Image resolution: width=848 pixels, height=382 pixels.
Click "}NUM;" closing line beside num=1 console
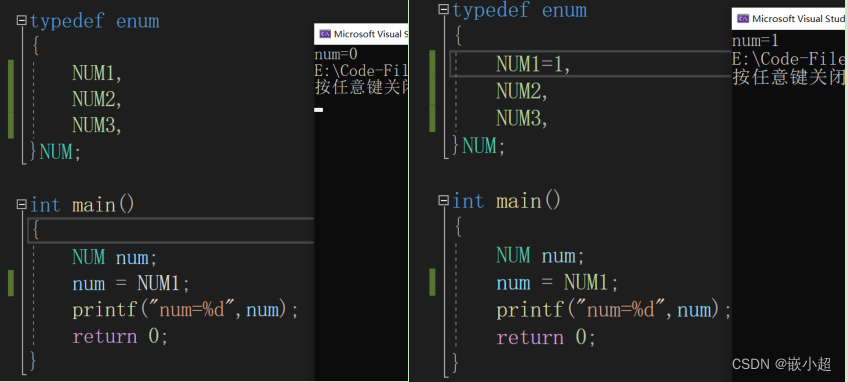(479, 146)
